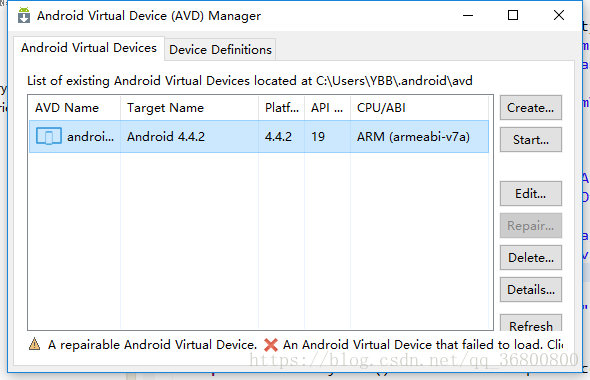Click the red X failed-to-load icon
The width and height of the screenshot is (590, 380).
[271, 345]
